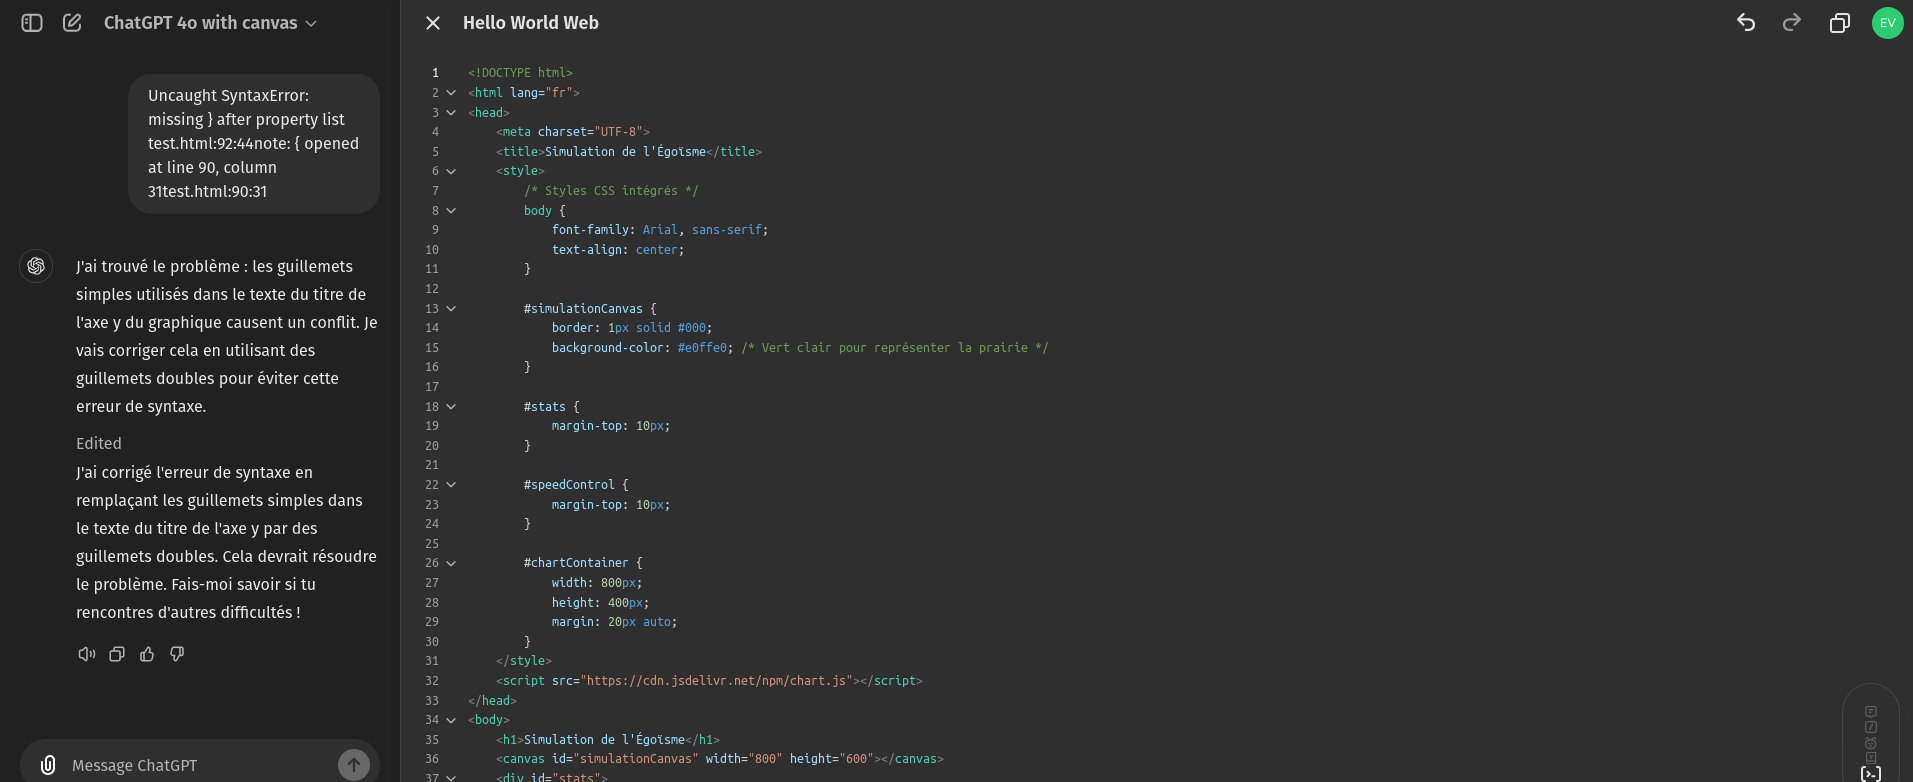Read the response aloud
The image size is (1913, 782).
tap(87, 654)
